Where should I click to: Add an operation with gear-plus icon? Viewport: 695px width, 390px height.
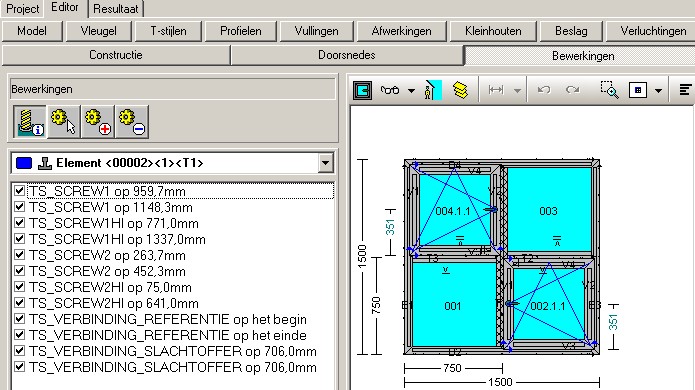pyautogui.click(x=98, y=122)
